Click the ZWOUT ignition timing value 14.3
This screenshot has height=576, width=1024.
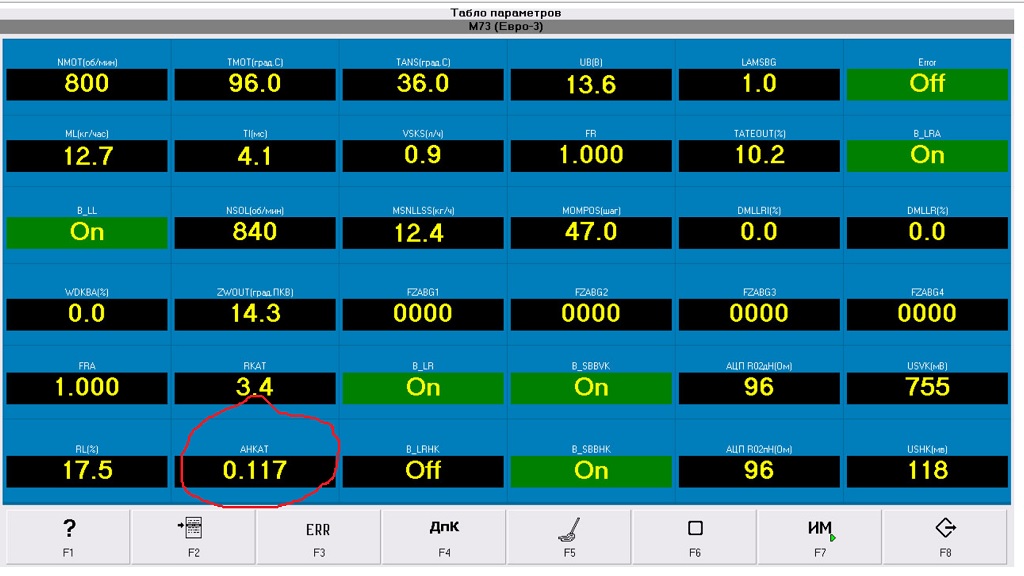coord(255,314)
